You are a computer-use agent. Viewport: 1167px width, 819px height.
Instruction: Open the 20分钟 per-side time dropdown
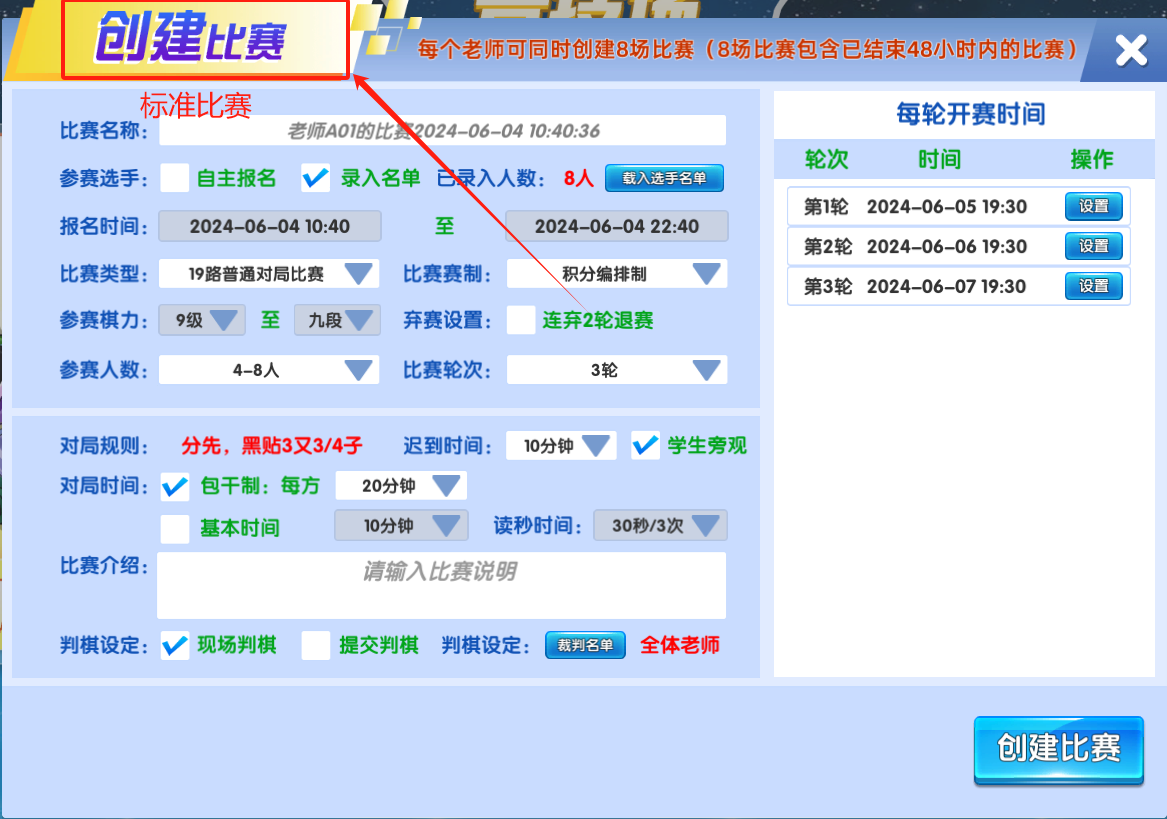[x=400, y=485]
